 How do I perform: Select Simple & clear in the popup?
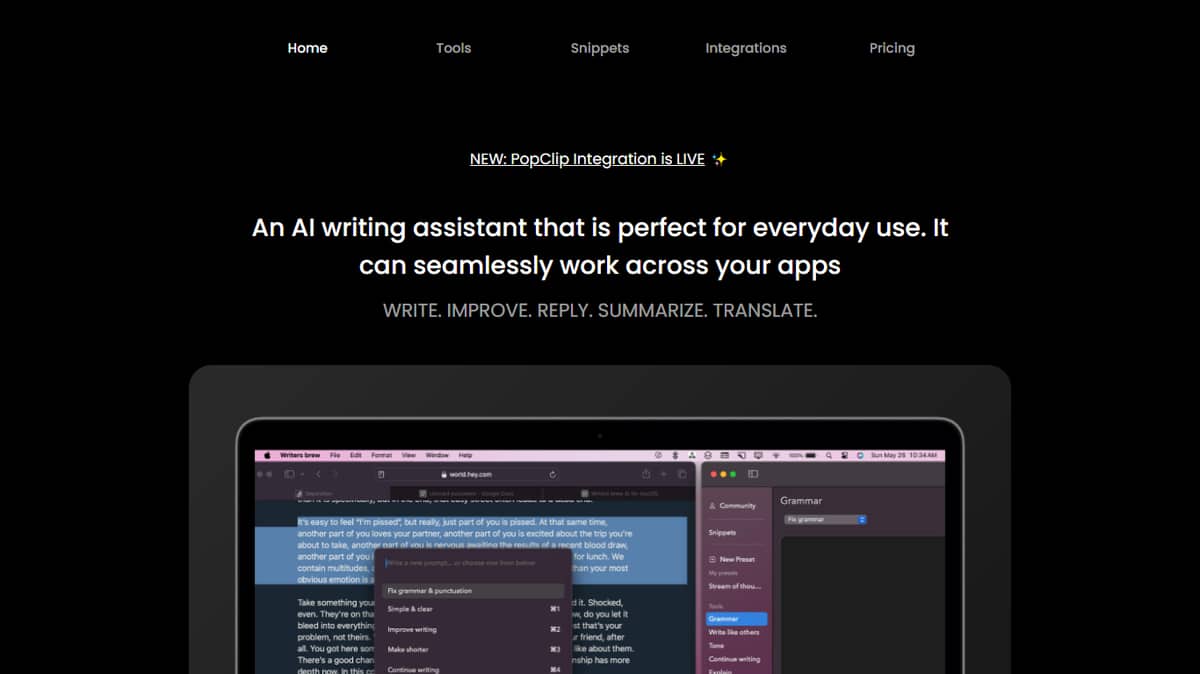pos(472,609)
